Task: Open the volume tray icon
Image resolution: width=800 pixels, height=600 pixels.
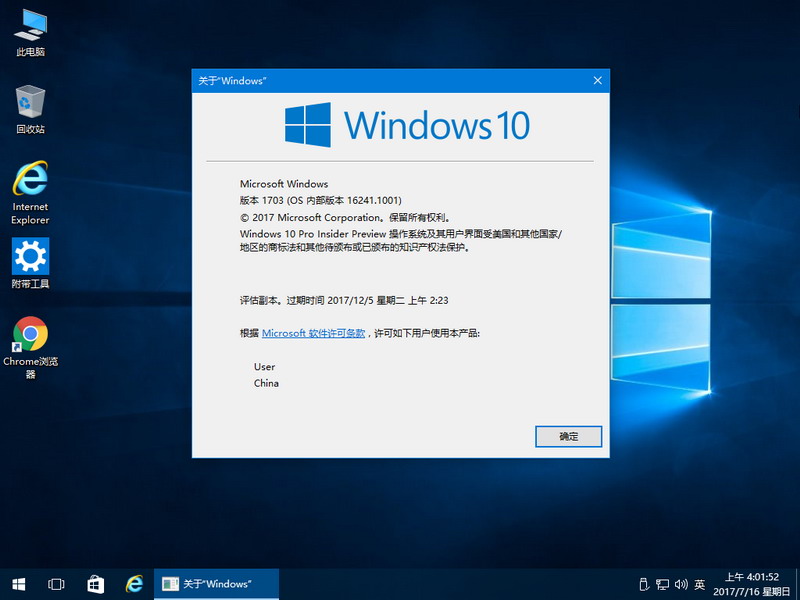Action: pyautogui.click(x=681, y=584)
